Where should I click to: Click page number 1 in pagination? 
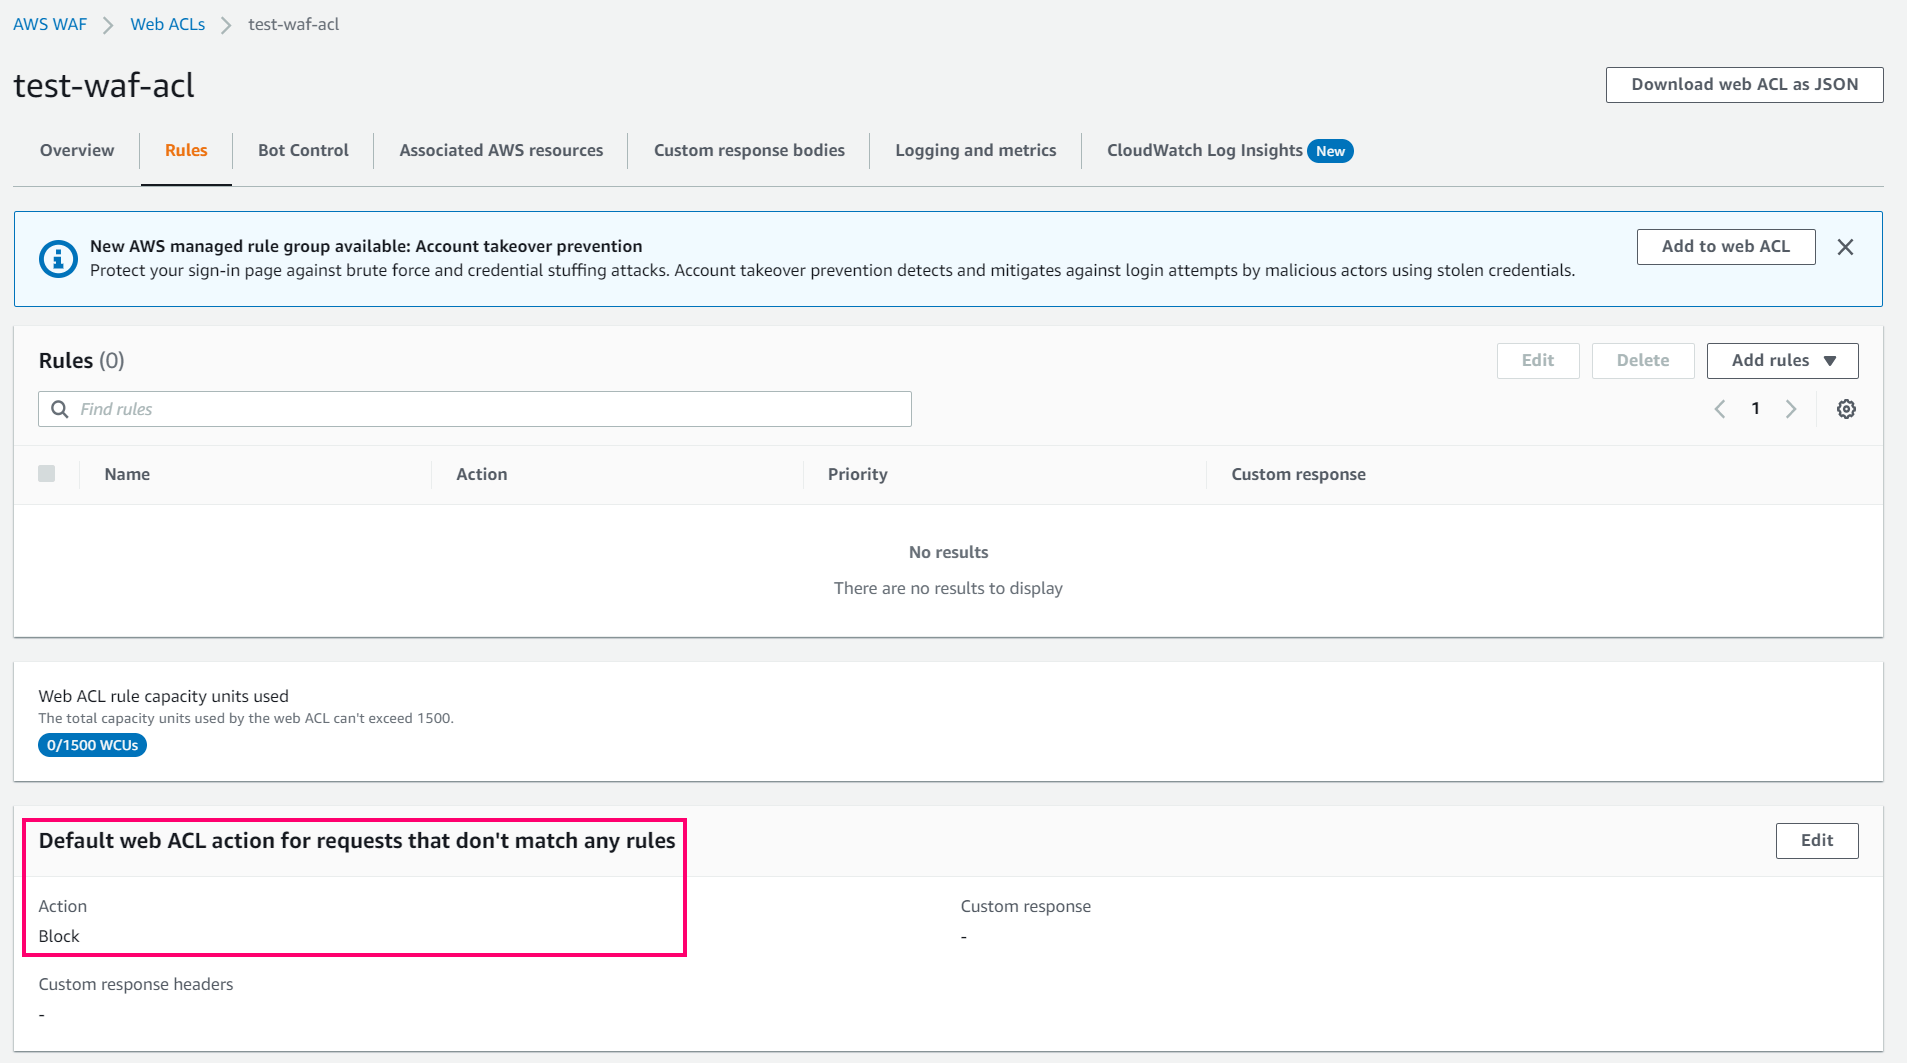pyautogui.click(x=1755, y=409)
